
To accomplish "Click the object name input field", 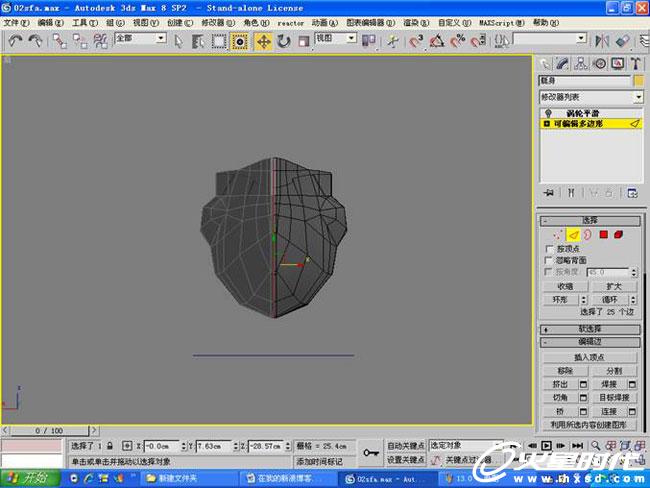I will tap(585, 81).
